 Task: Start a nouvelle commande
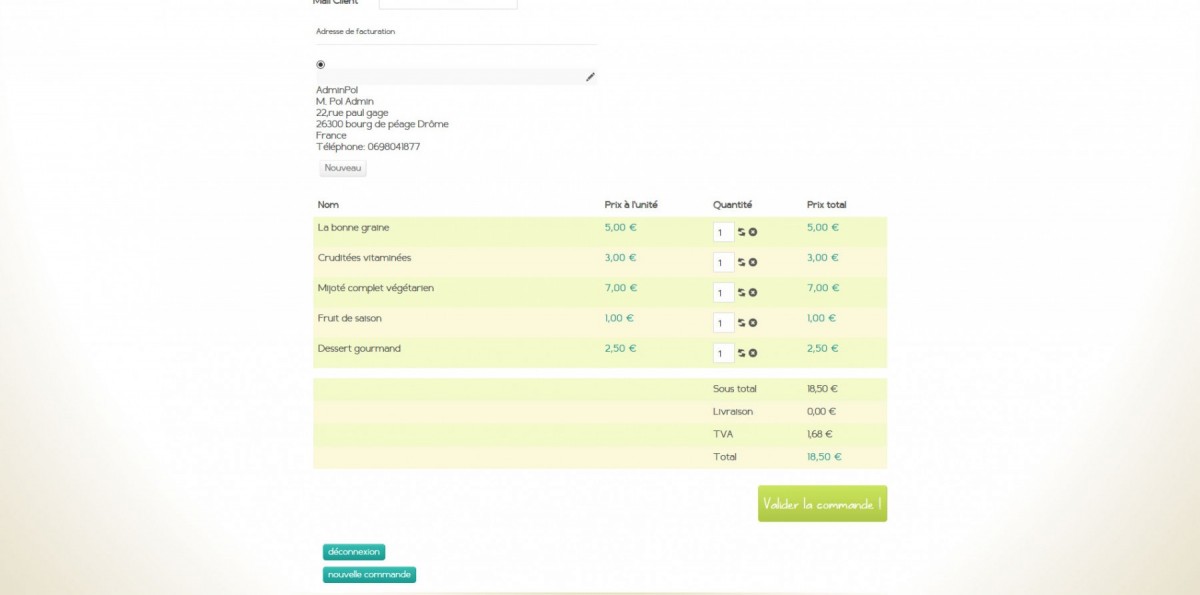click(369, 575)
